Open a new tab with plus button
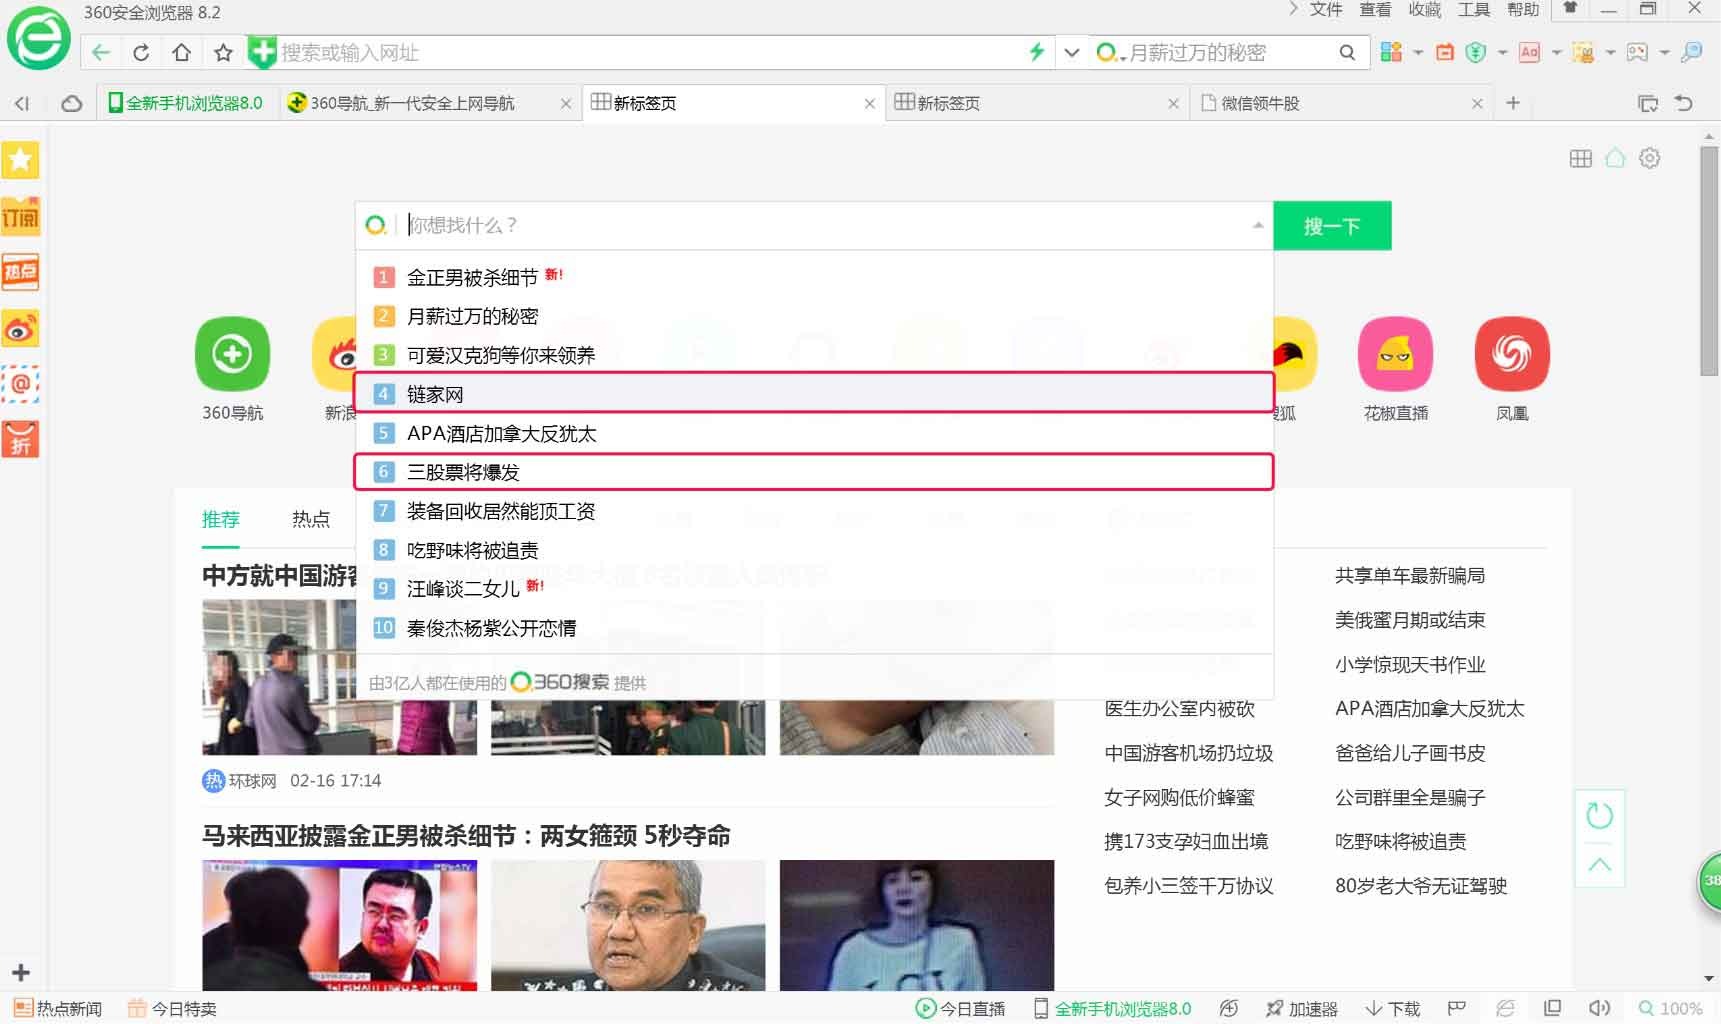 pos(1512,103)
